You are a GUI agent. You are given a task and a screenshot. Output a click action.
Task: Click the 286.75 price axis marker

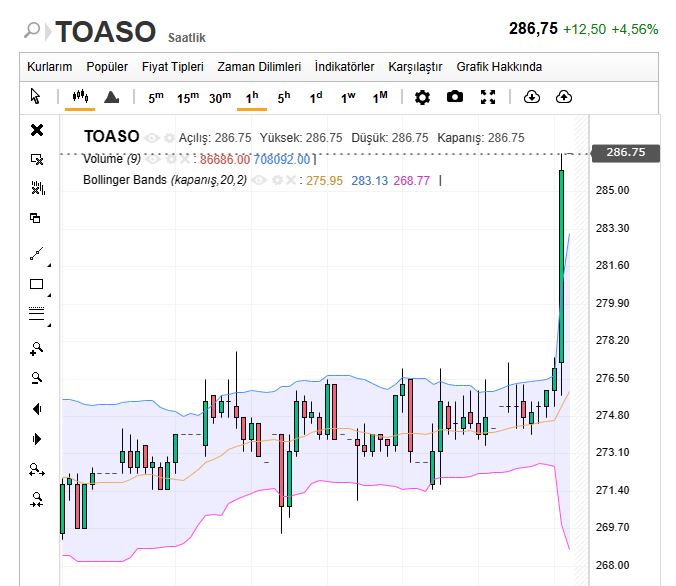click(626, 153)
